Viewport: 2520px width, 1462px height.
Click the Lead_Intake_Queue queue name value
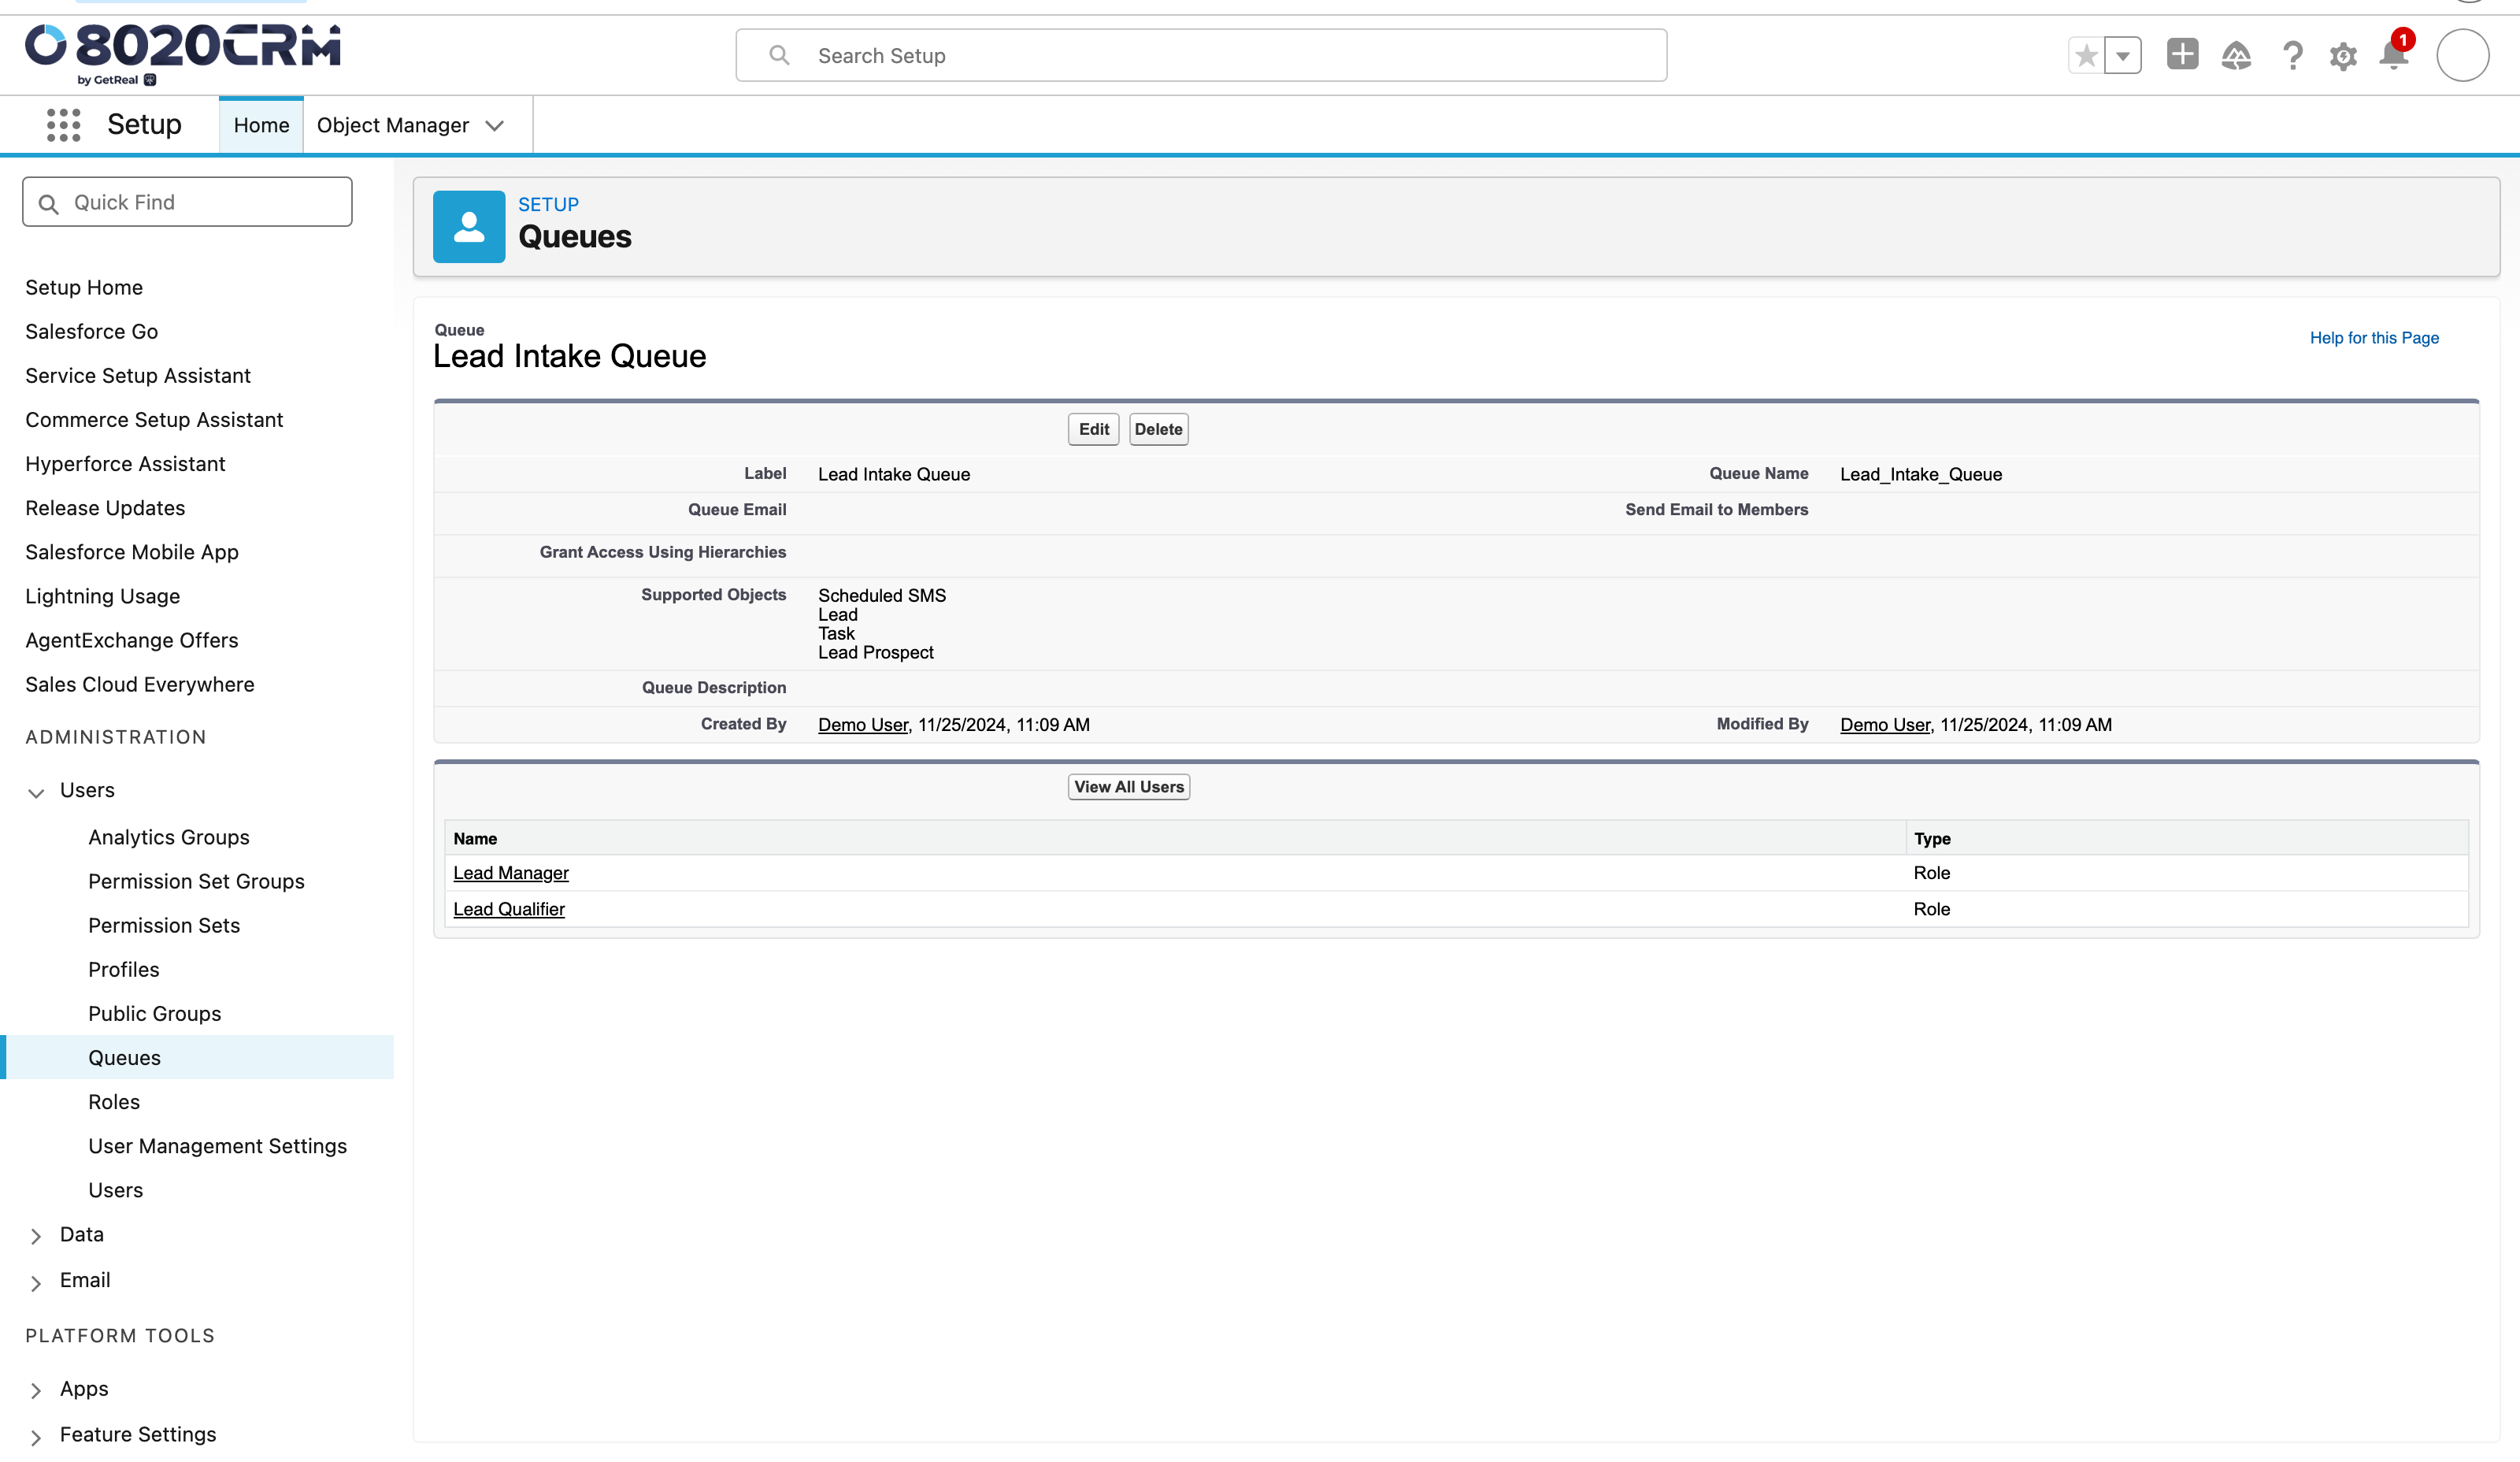pos(1920,474)
